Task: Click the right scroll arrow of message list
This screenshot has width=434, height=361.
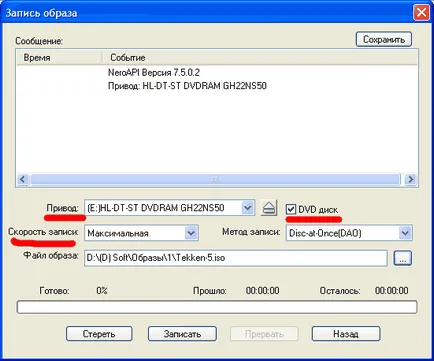Action: tap(411, 179)
